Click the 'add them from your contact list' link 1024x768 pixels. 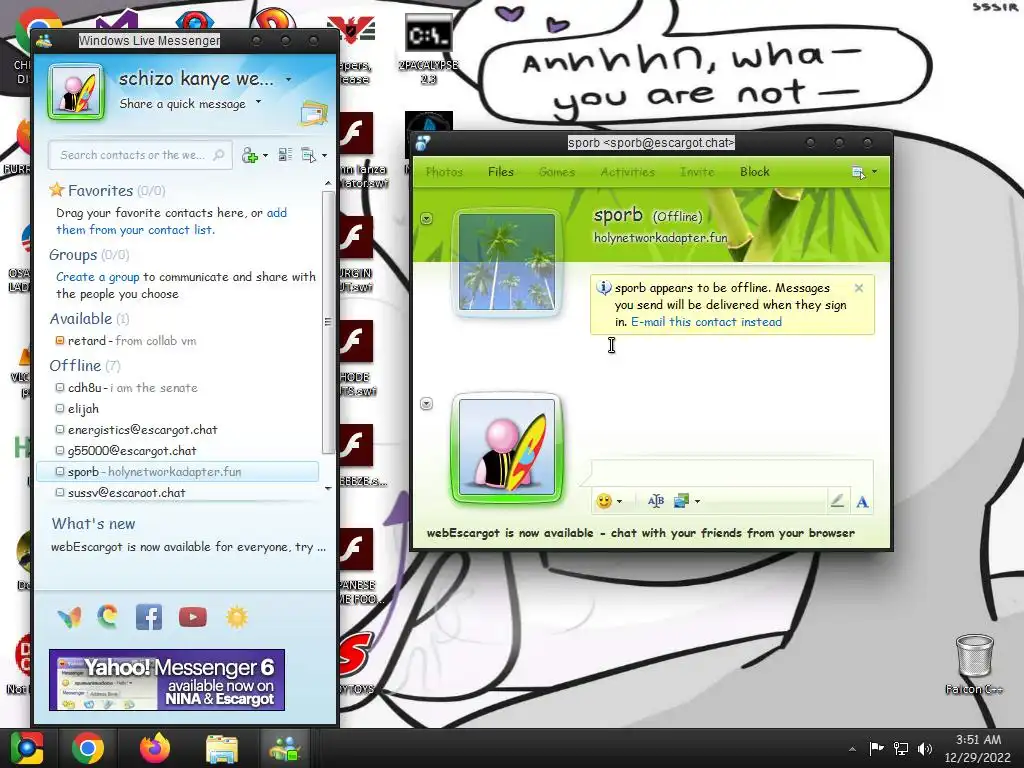135,230
